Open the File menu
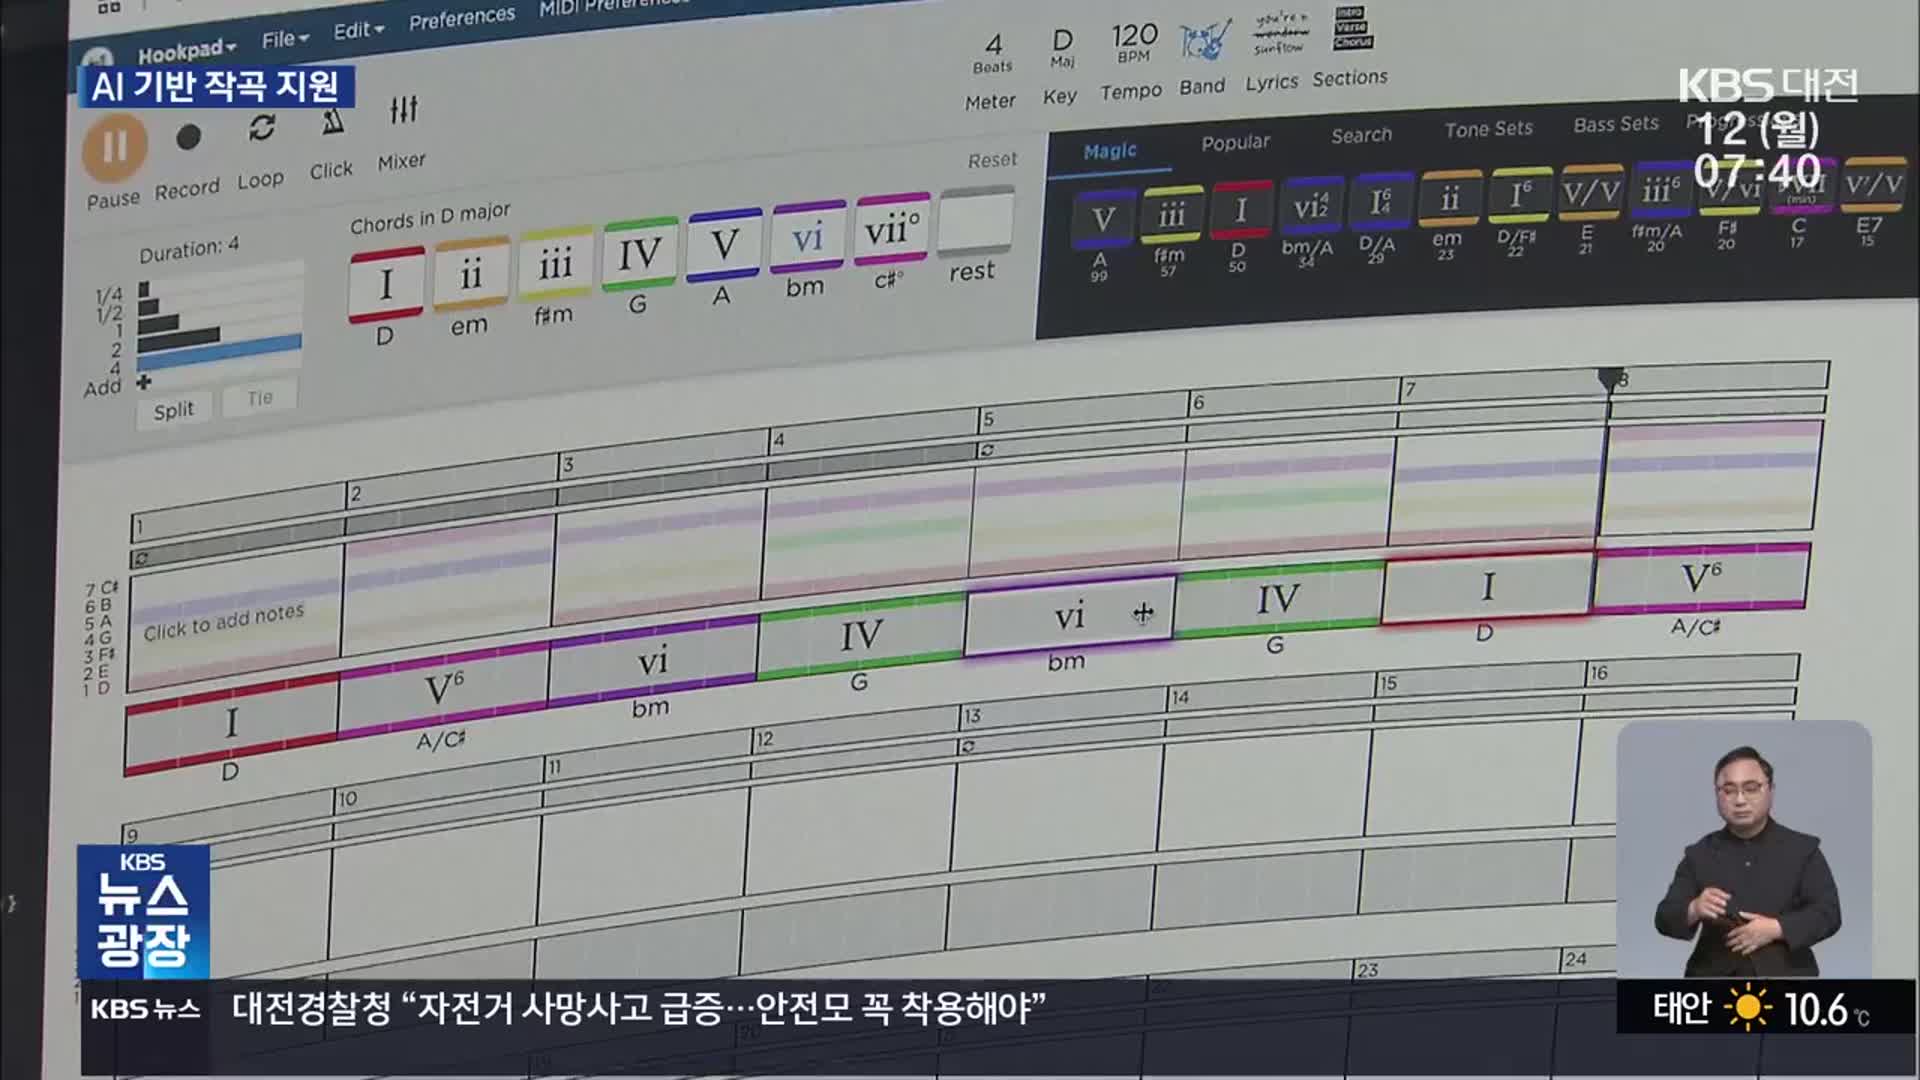 285,39
